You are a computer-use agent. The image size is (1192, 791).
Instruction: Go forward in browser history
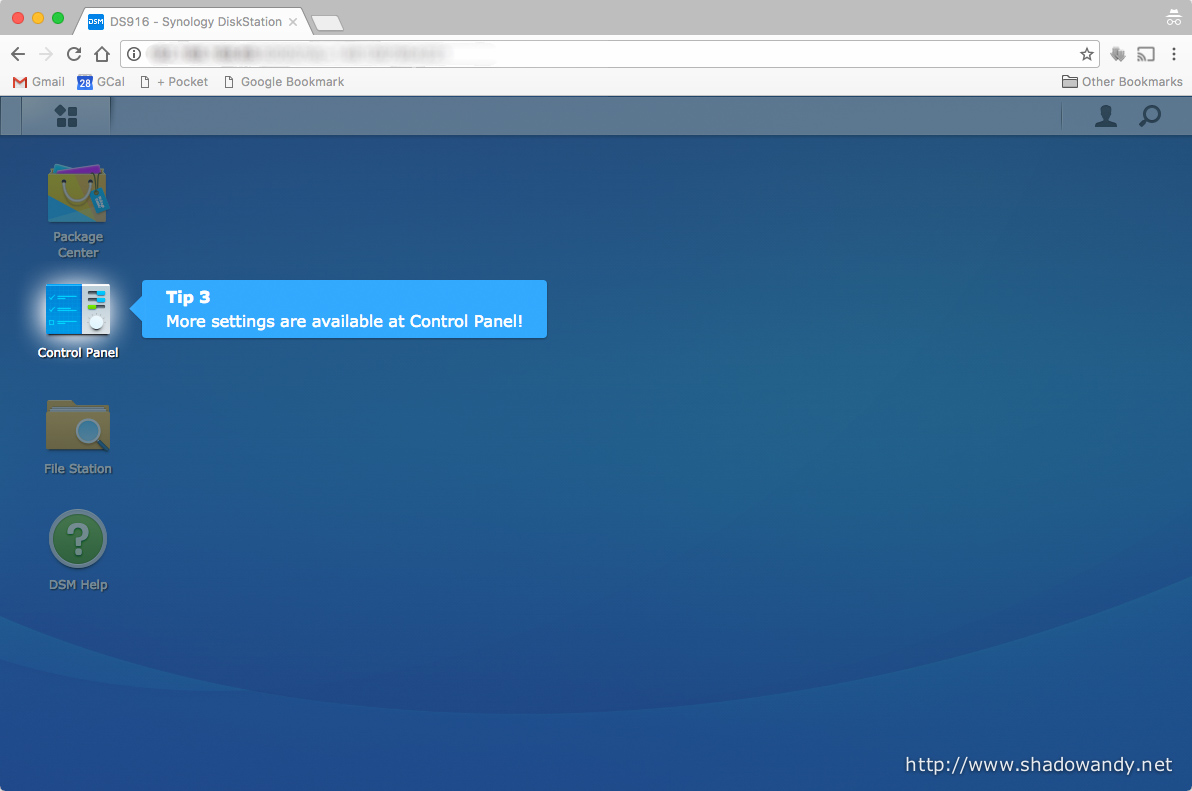tap(46, 54)
